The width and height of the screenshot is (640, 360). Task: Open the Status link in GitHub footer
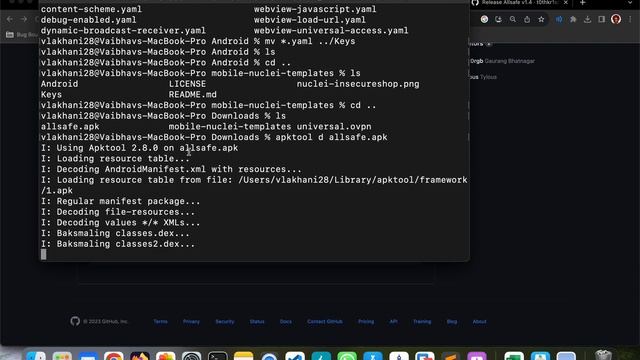pyautogui.click(x=257, y=322)
